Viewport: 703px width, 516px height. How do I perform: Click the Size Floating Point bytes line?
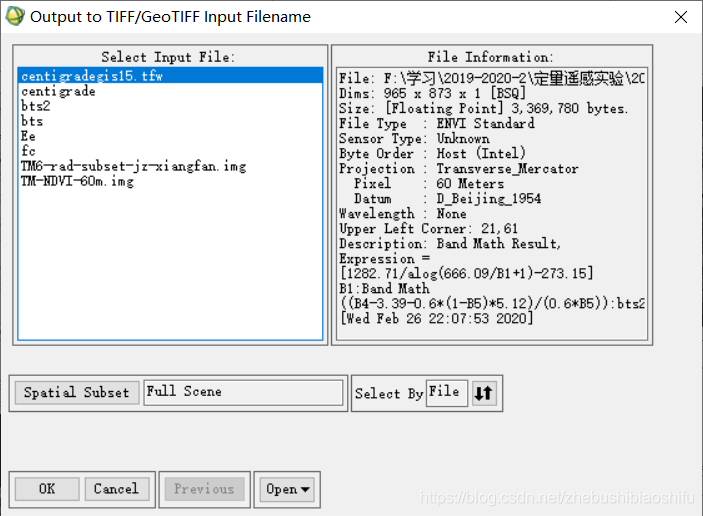[483, 108]
